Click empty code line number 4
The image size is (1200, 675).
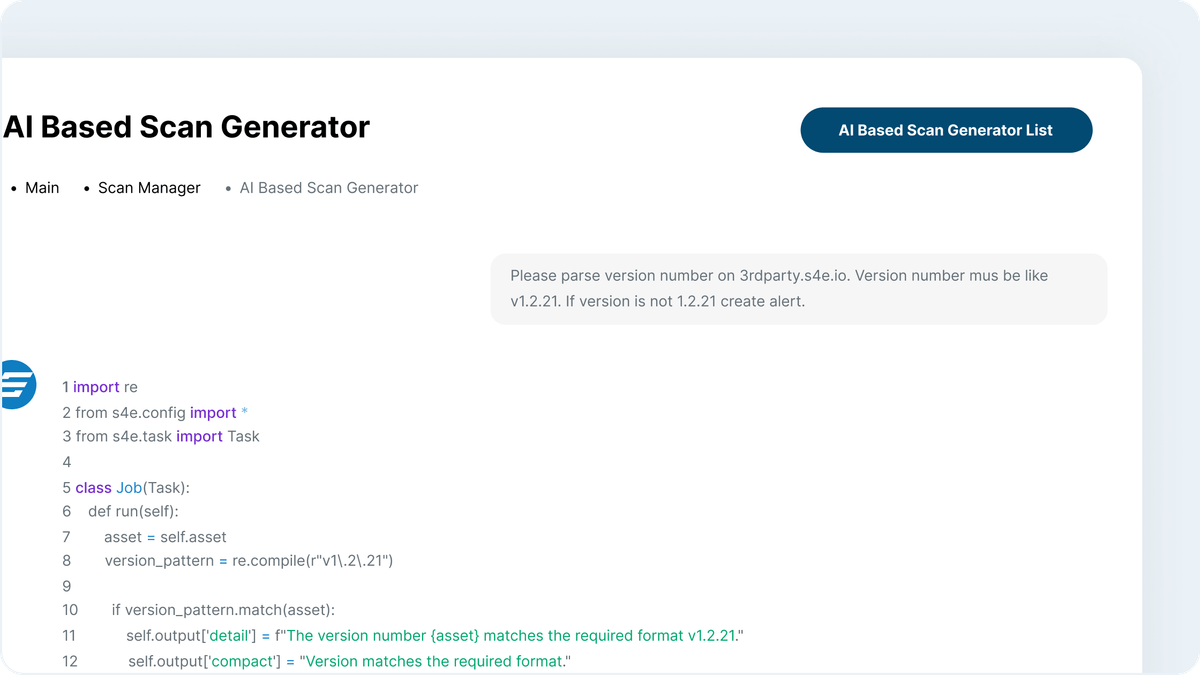pyautogui.click(x=67, y=462)
